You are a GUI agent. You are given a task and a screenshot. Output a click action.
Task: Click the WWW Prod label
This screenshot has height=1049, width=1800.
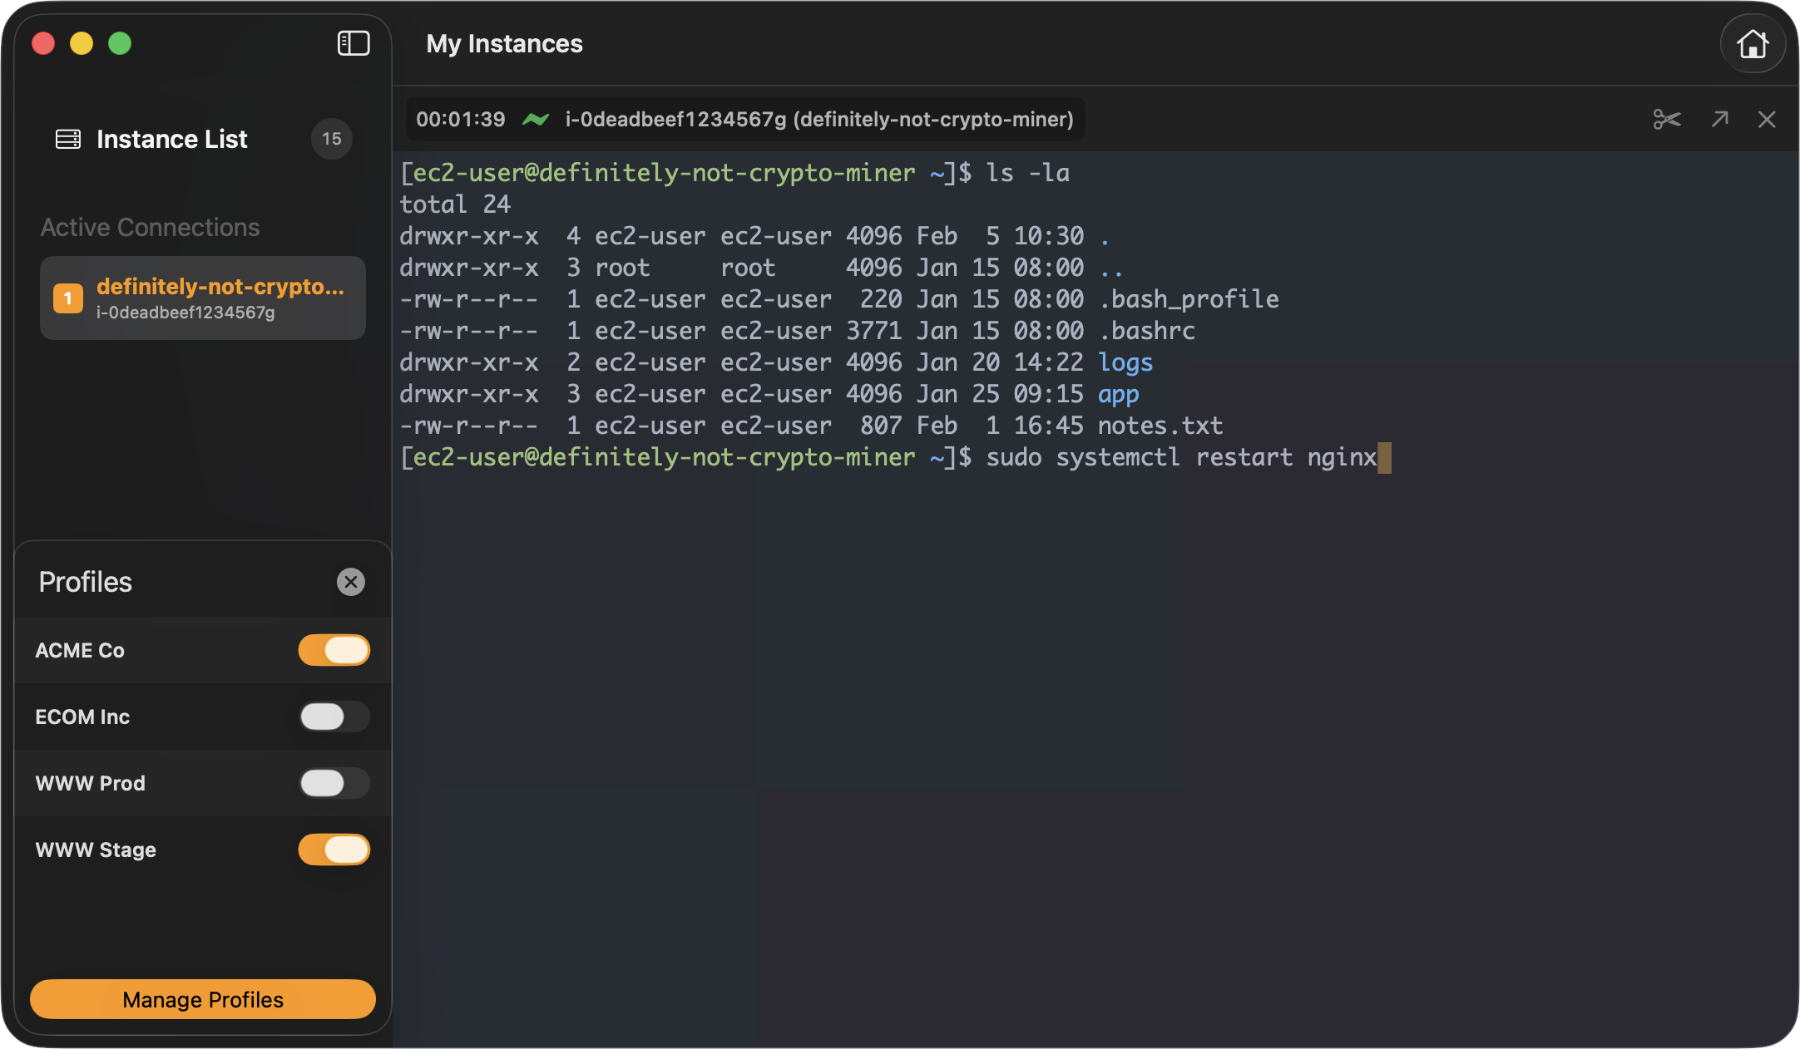pyautogui.click(x=90, y=783)
